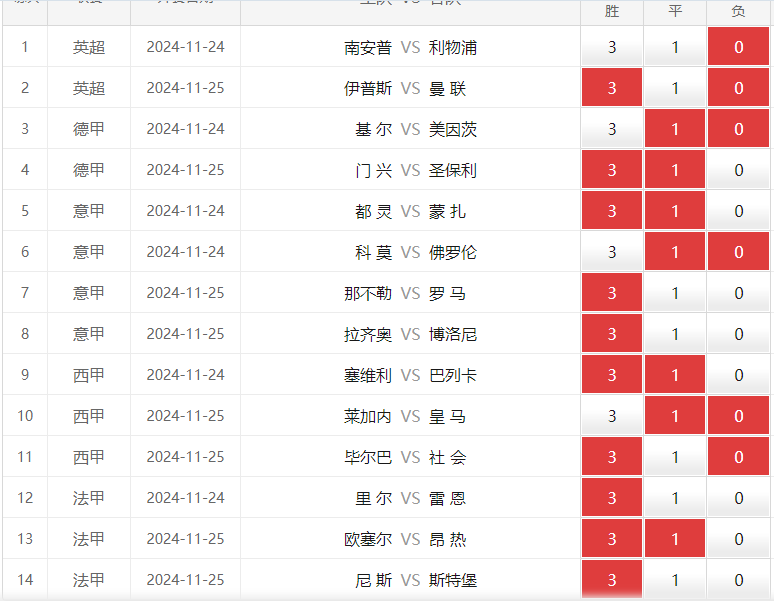Image resolution: width=774 pixels, height=606 pixels.
Task: Click match number 13 cell
Action: tap(25, 538)
